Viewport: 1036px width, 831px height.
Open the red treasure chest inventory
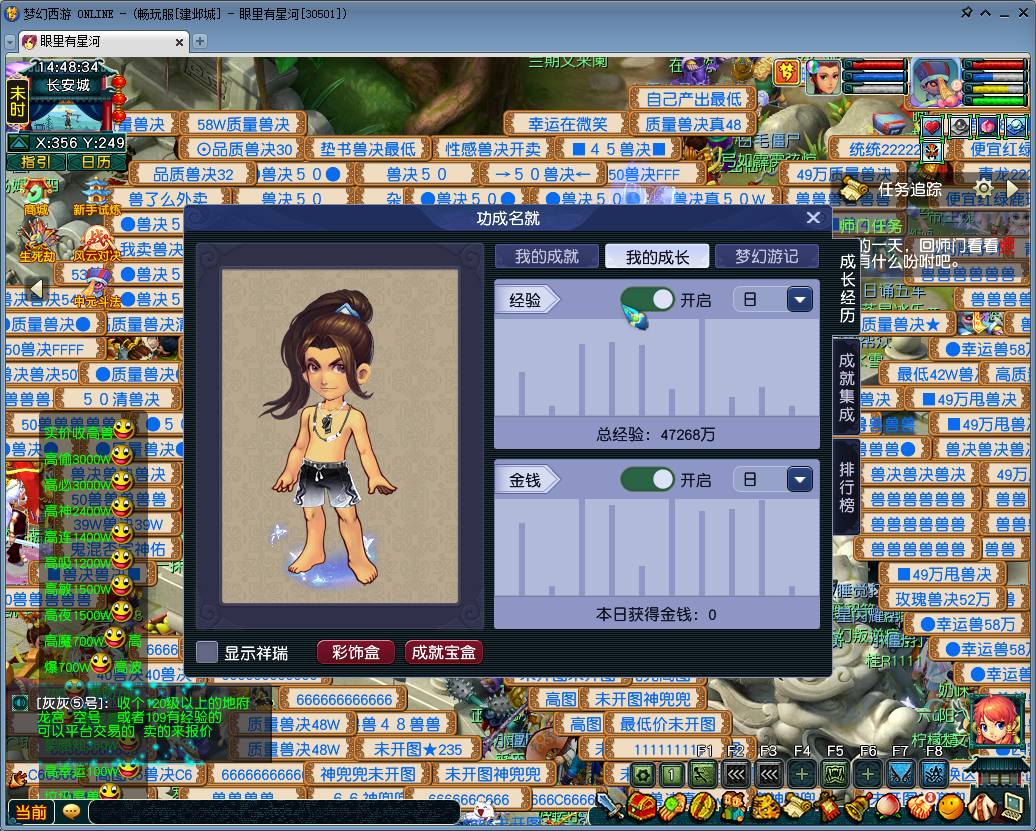642,806
